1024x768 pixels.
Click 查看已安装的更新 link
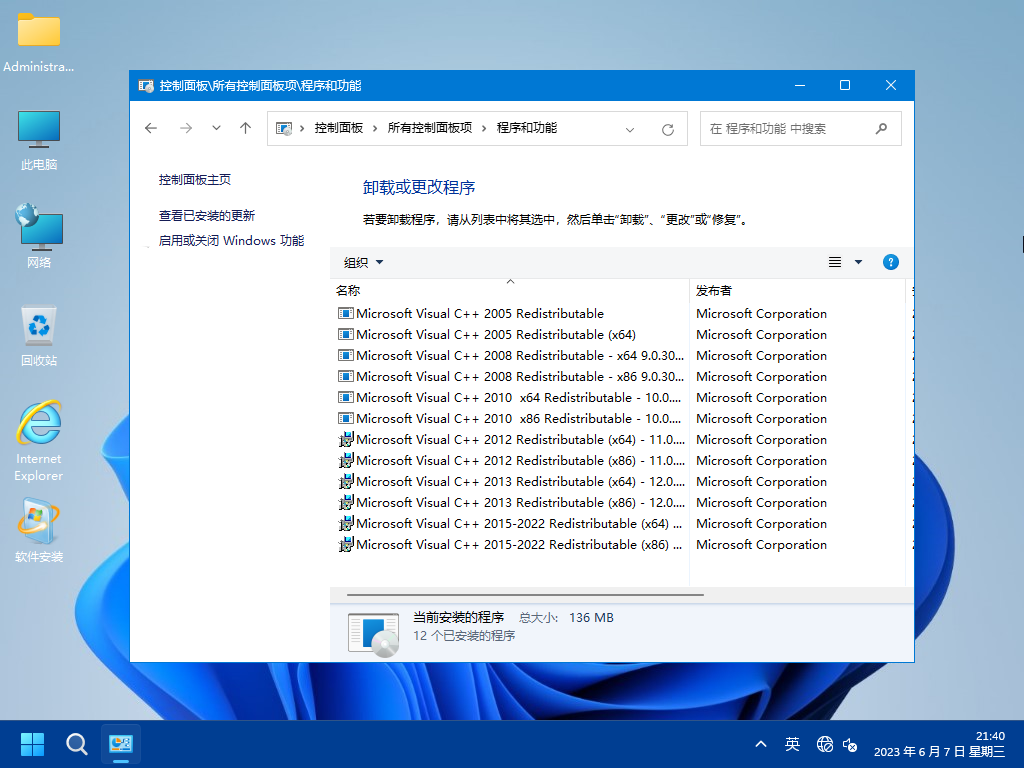[x=207, y=215]
